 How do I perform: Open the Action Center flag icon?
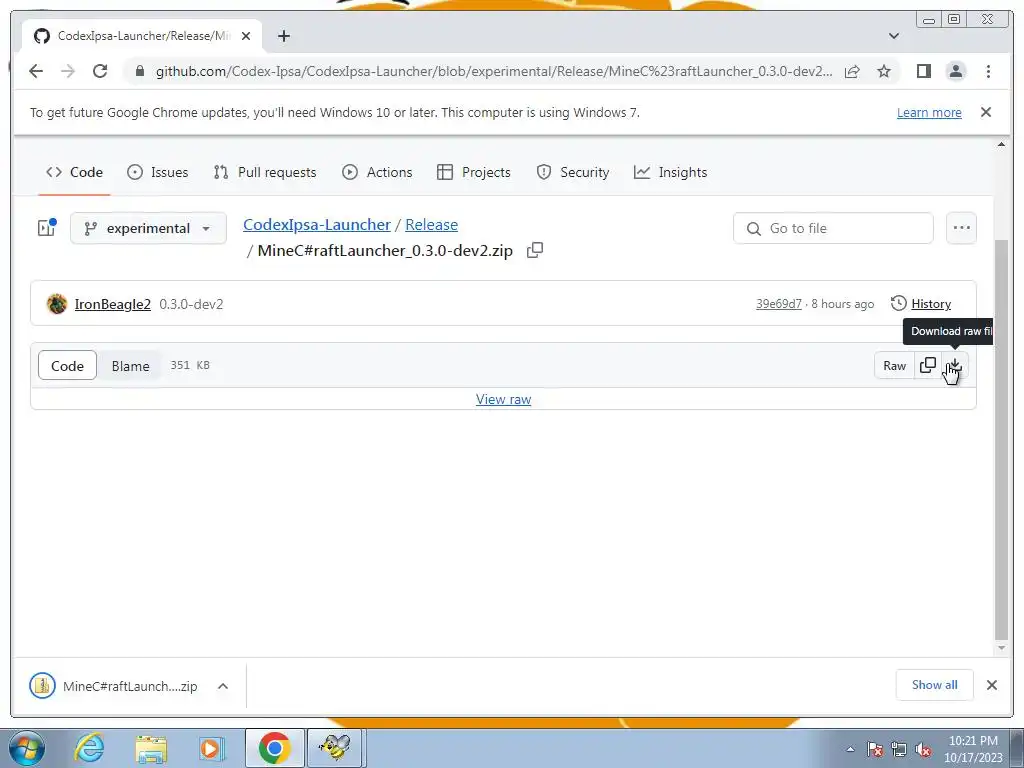pyautogui.click(x=875, y=749)
